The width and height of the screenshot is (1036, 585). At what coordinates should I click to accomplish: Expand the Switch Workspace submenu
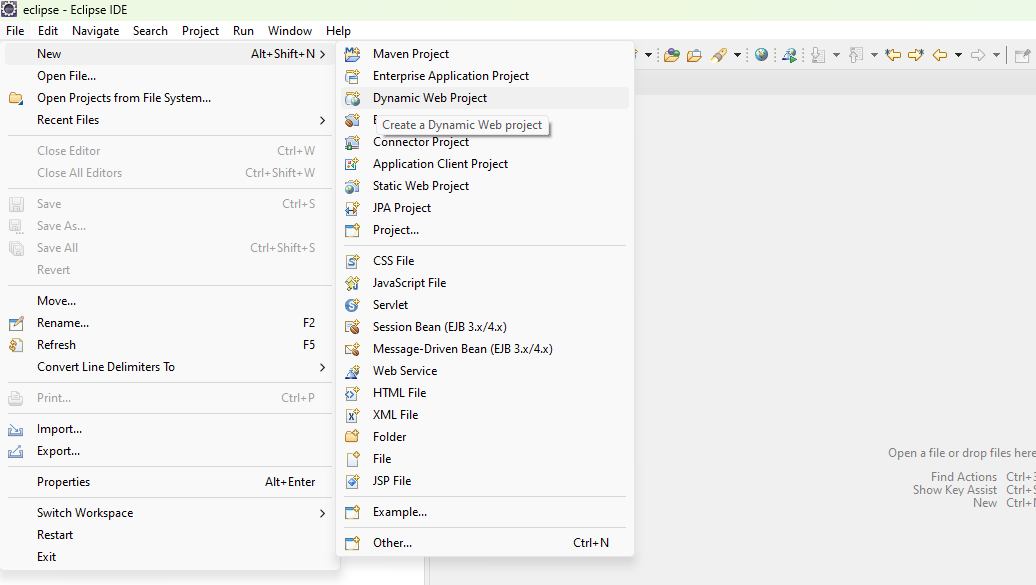(x=84, y=512)
